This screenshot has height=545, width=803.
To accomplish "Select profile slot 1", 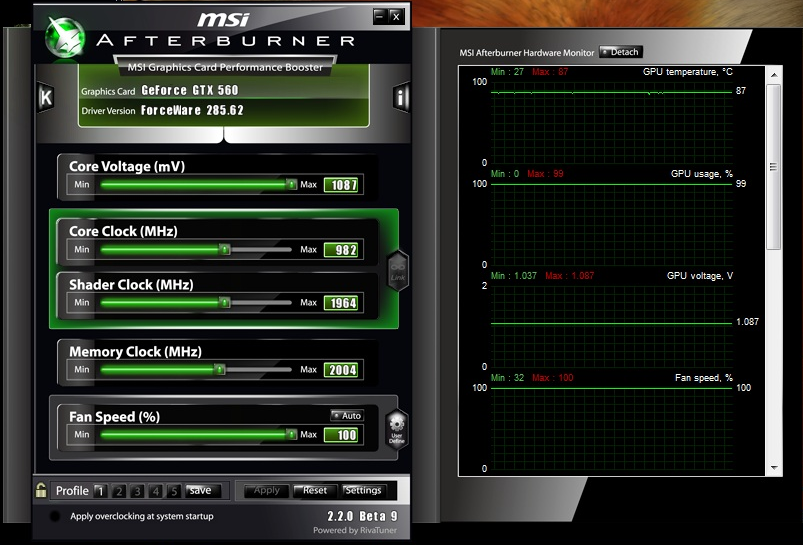I will click(x=100, y=491).
